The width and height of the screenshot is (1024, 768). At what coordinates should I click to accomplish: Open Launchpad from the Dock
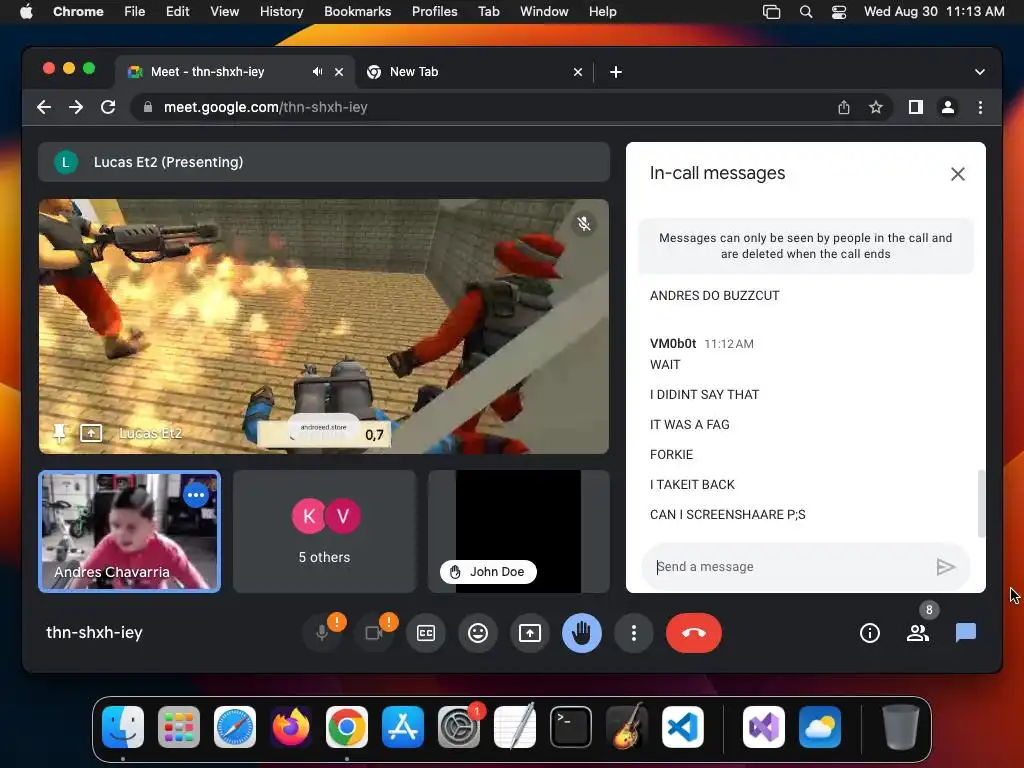(179, 727)
